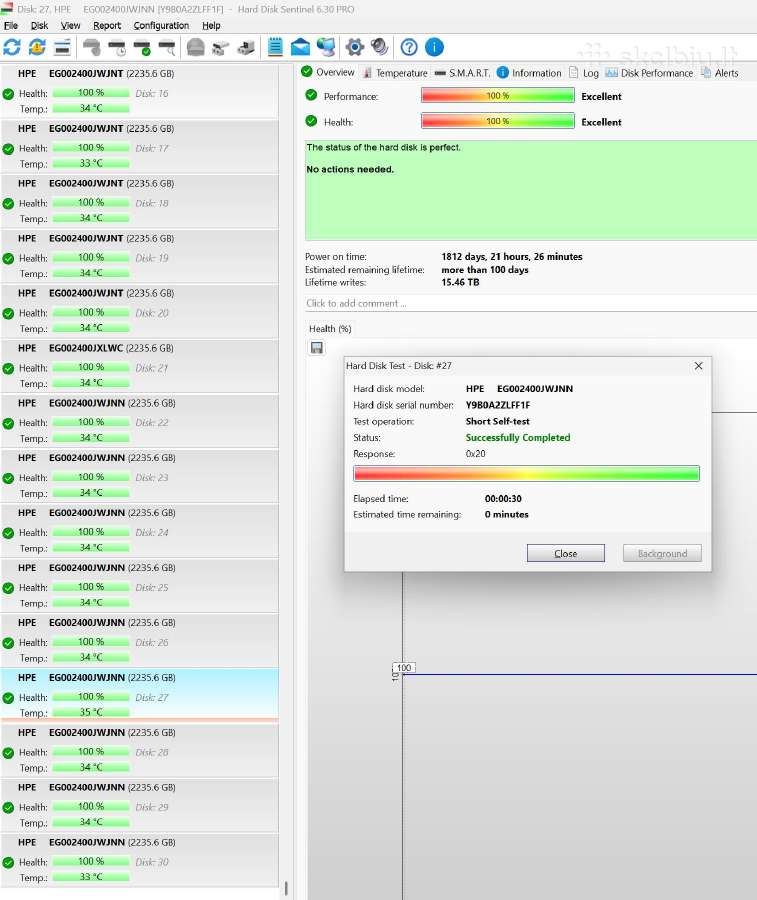
Task: Select the HPE disk header for Disk 30
Action: pyautogui.click(x=96, y=843)
